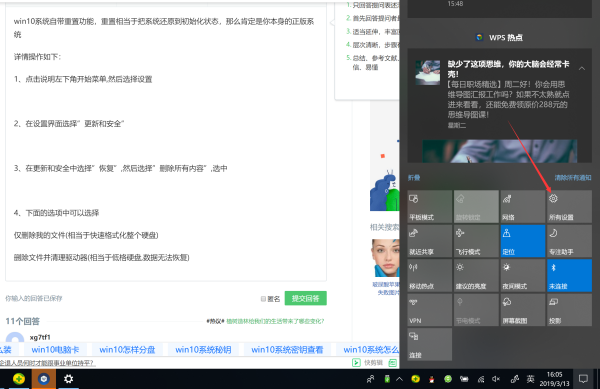Viewport: 600px width, 389px height.
Task: Toggle 移动热点 (Mobile hotspot) tile
Action: pyautogui.click(x=429, y=275)
